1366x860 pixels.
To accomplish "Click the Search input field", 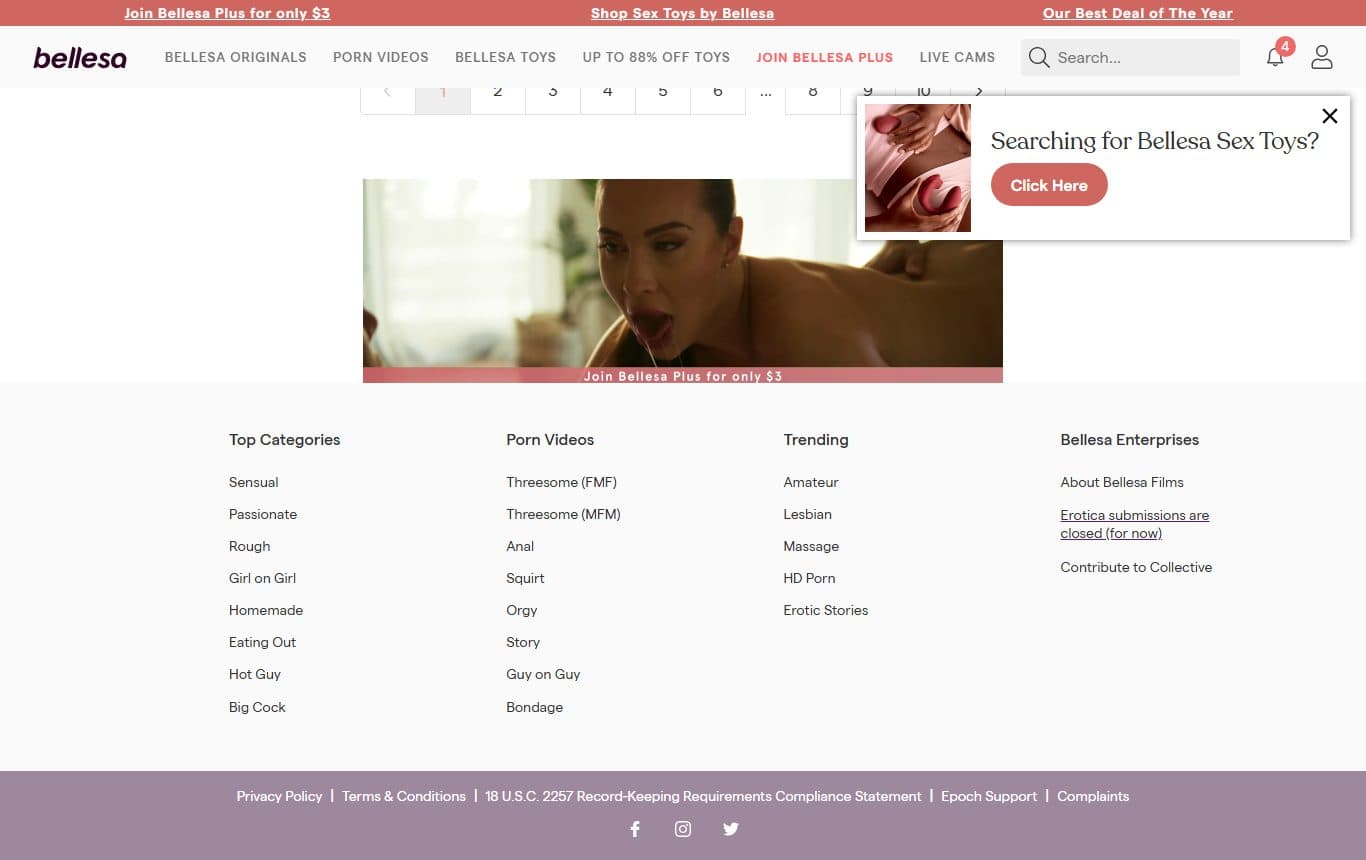I will pyautogui.click(x=1130, y=57).
